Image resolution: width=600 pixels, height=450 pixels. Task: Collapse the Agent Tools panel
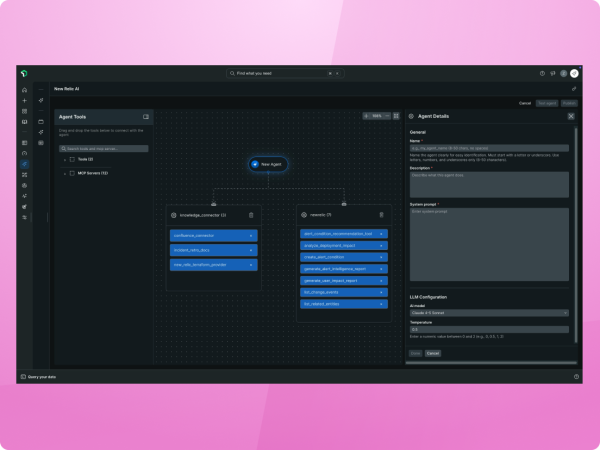(146, 117)
